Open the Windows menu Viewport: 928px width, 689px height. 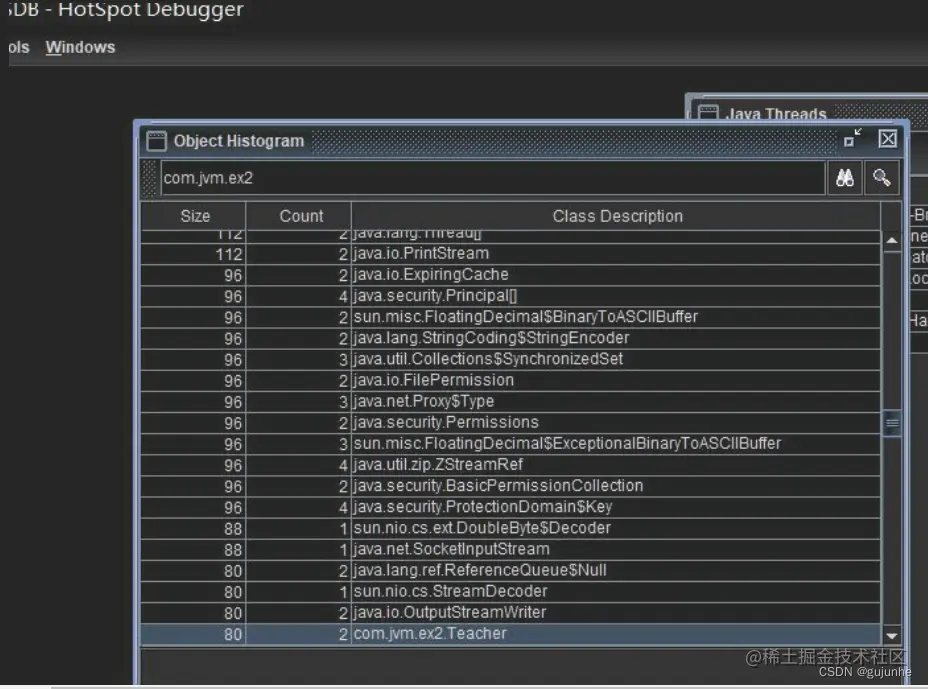click(x=80, y=47)
